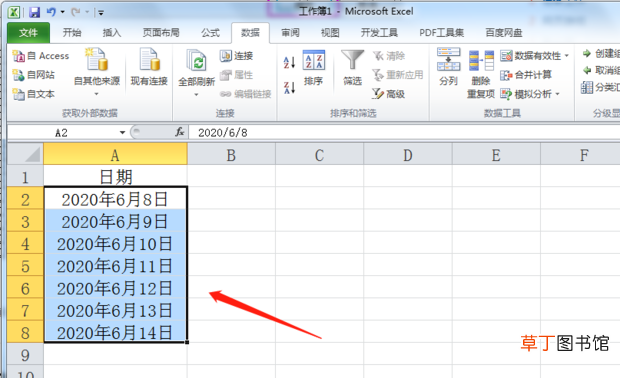Select column E header
620x378 pixels.
pyautogui.click(x=496, y=154)
